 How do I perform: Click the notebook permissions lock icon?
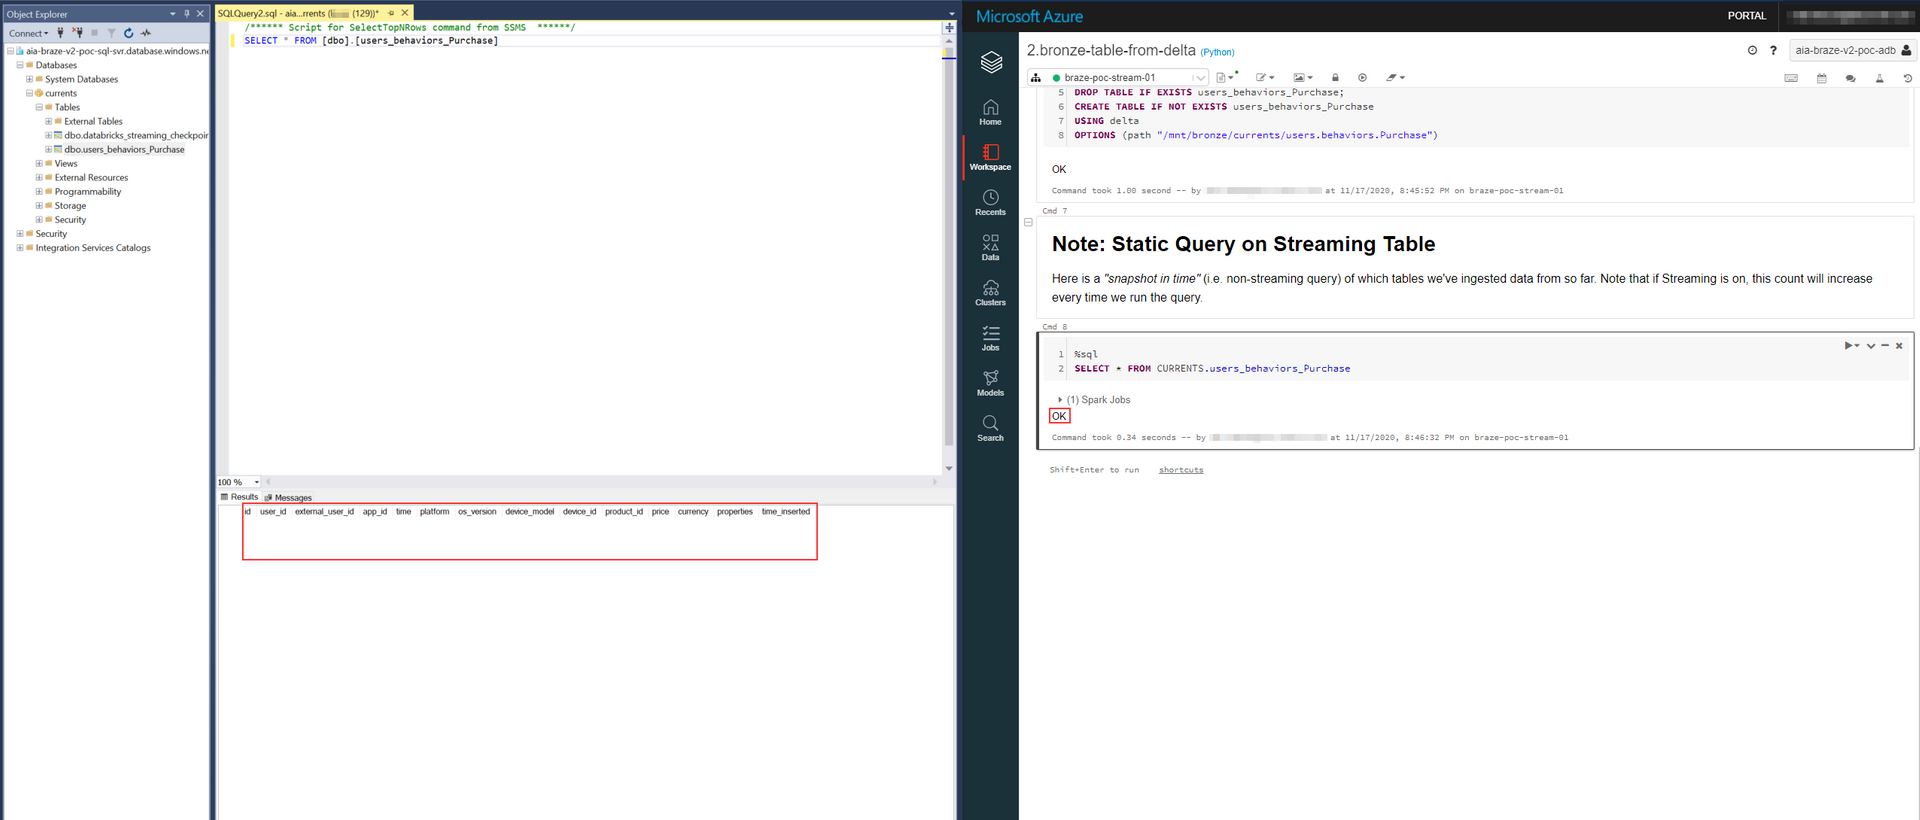[1334, 78]
